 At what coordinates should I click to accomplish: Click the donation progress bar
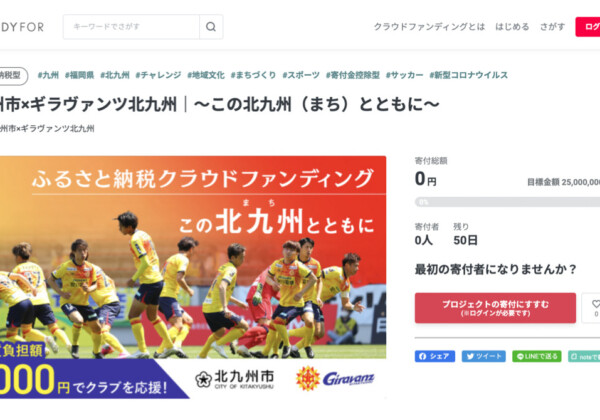(x=507, y=202)
